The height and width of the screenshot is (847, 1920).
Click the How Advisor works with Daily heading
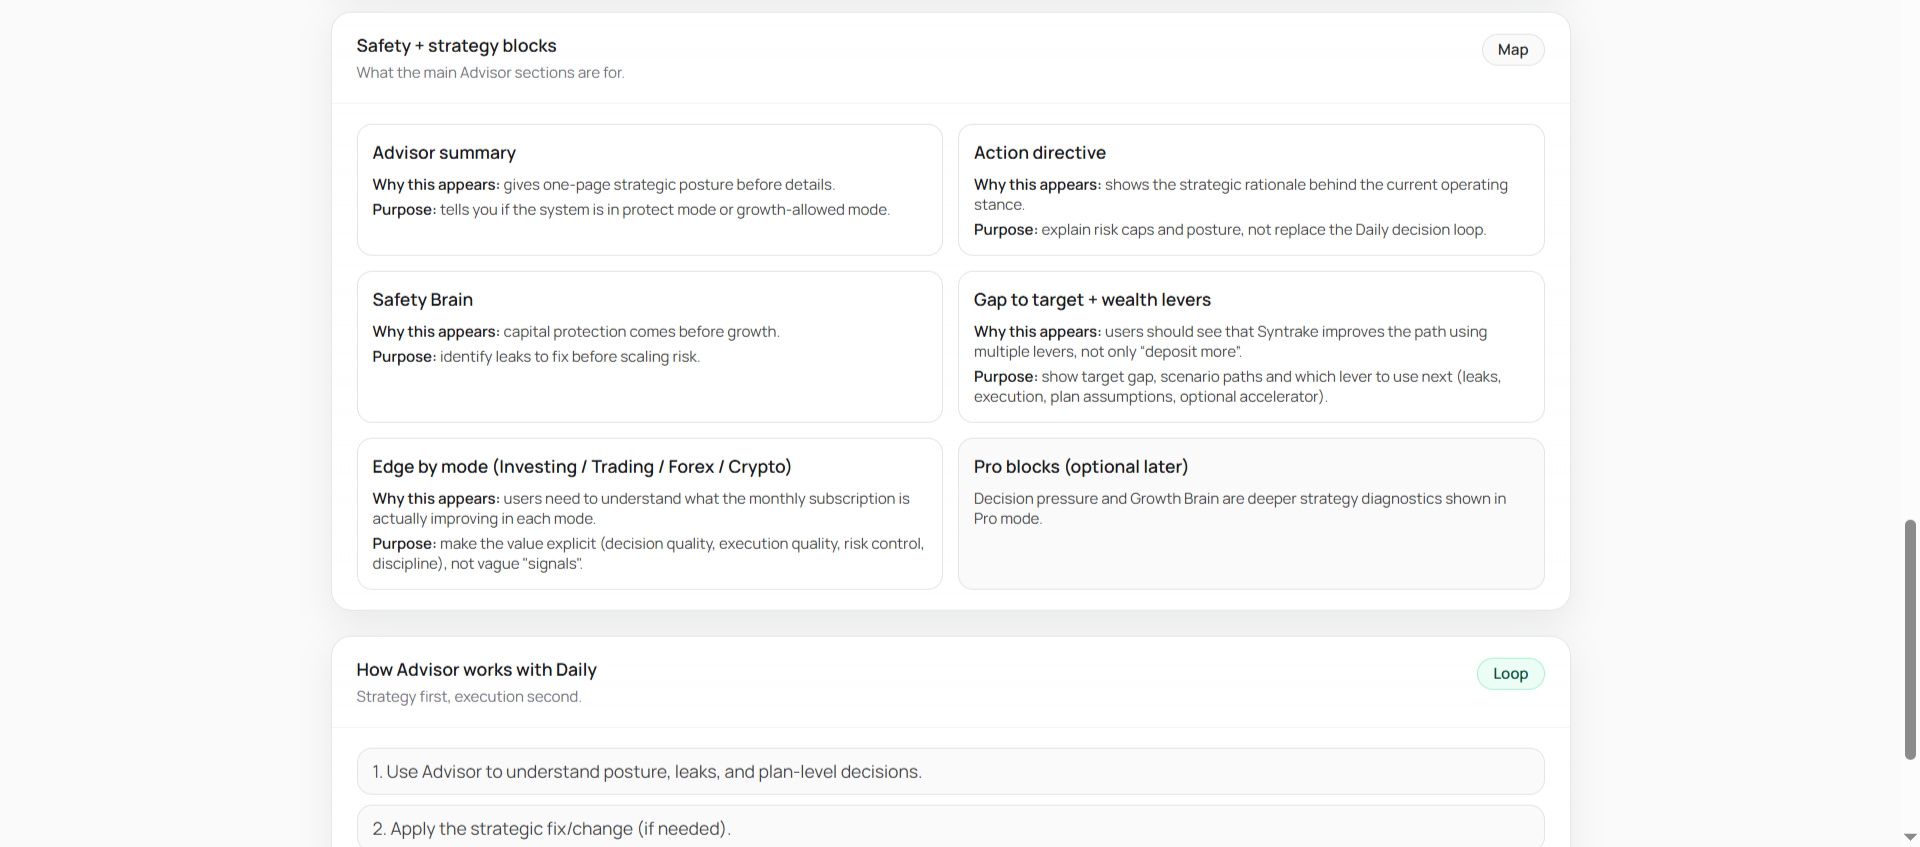tap(476, 669)
